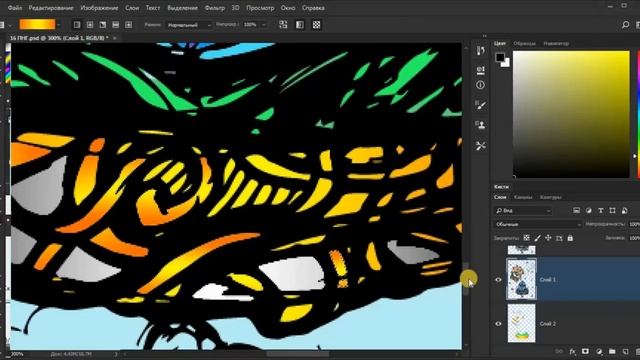Screen dimensions: 640x360
Task: Open the Редактирование menu
Action: click(51, 8)
